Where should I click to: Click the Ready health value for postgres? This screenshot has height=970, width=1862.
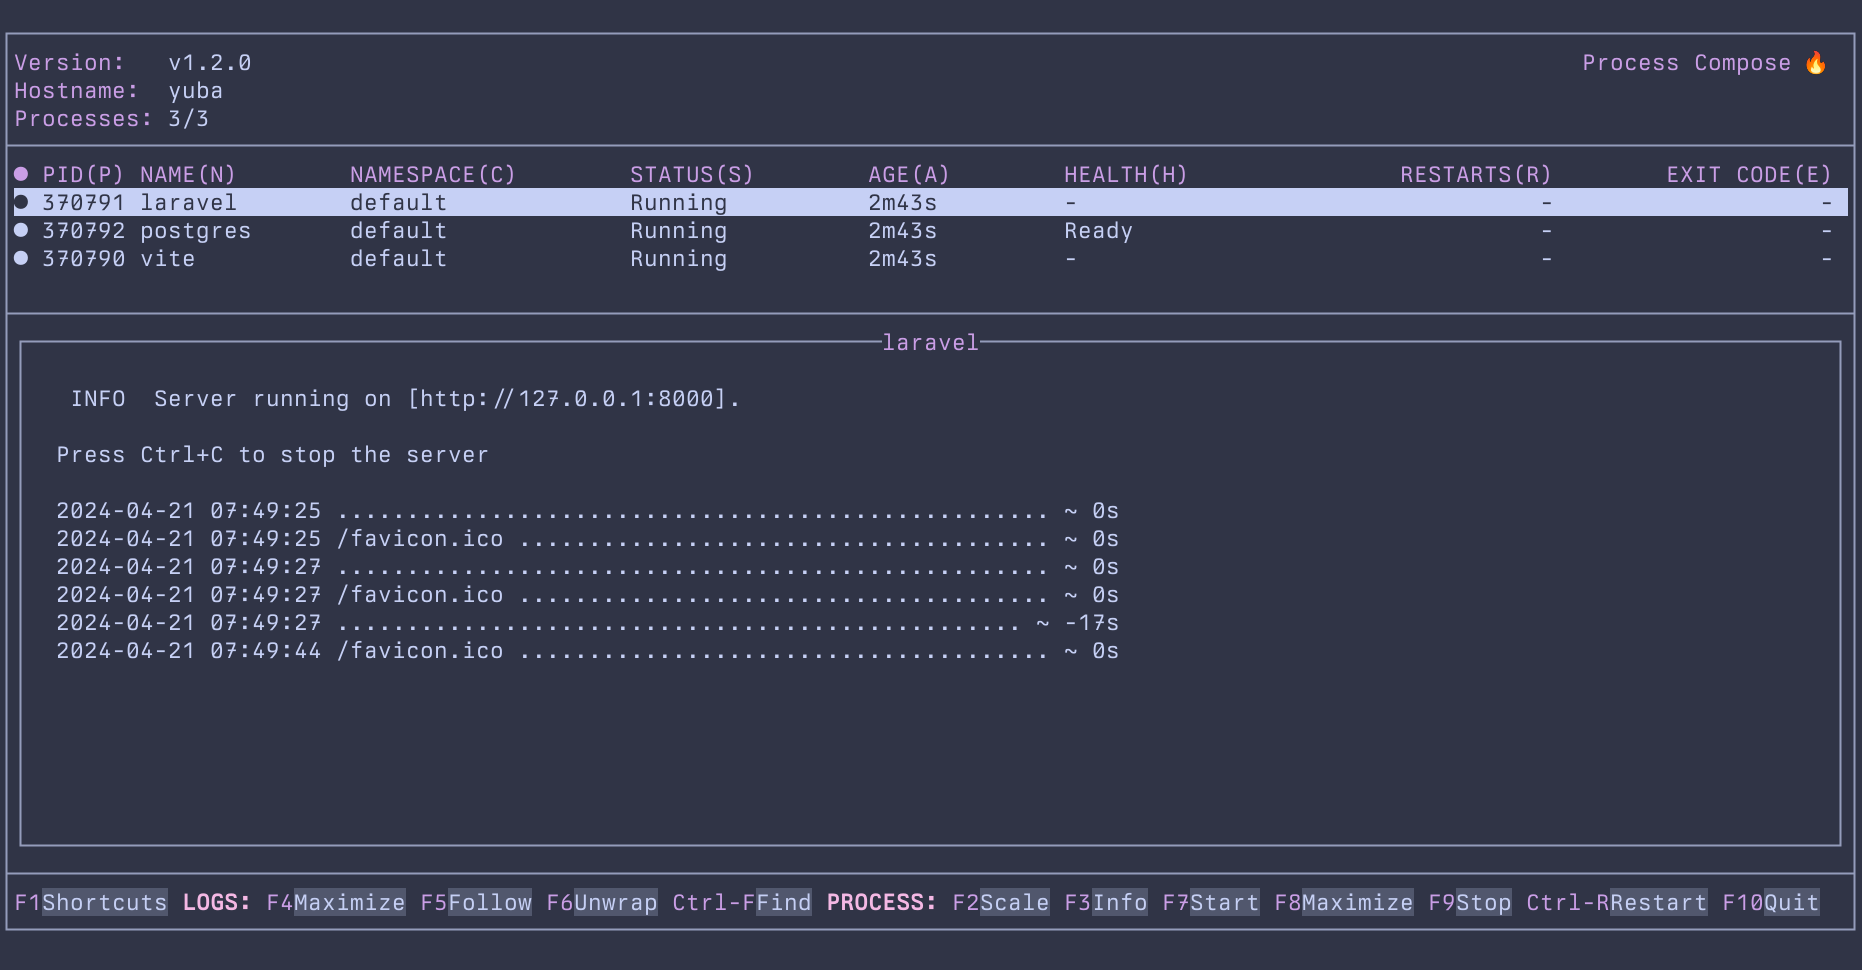click(x=1098, y=231)
